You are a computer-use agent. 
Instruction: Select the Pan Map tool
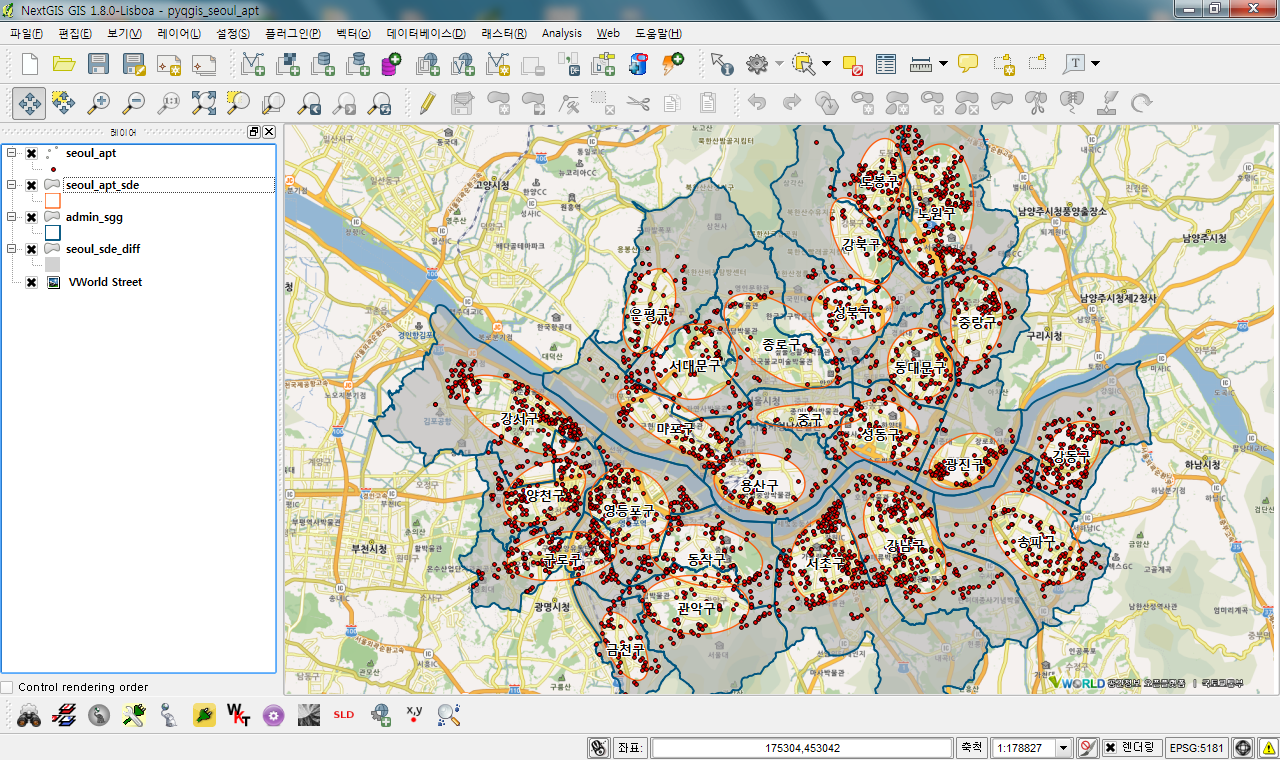pyautogui.click(x=29, y=102)
